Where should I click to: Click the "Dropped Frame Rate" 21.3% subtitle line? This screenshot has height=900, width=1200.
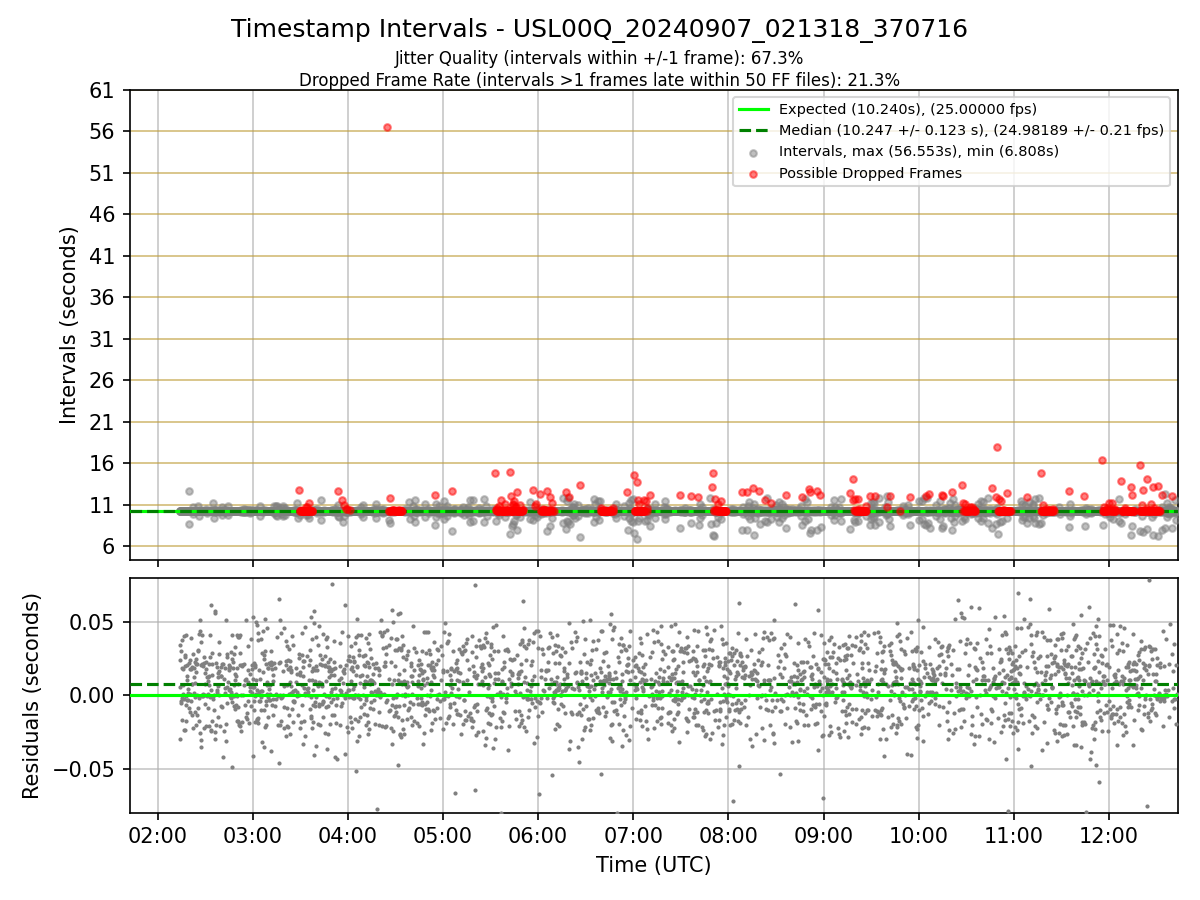click(599, 80)
